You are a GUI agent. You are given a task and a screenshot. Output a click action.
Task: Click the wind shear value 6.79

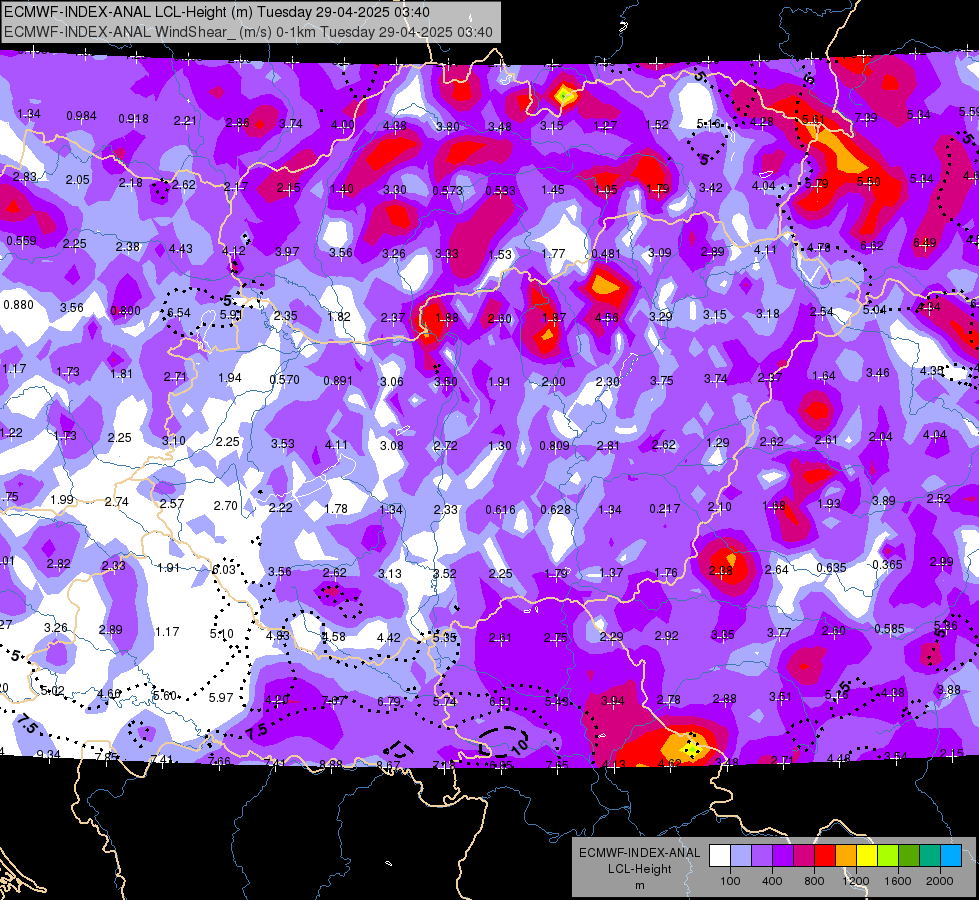[x=388, y=701]
